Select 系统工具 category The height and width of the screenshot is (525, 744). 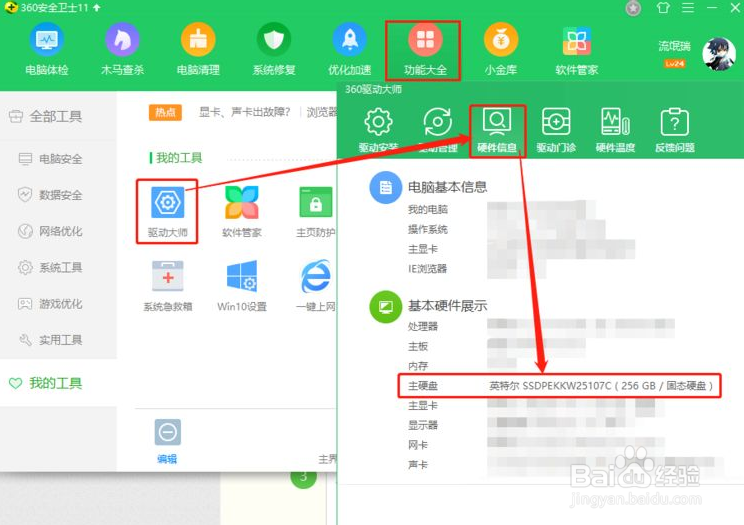[x=50, y=267]
